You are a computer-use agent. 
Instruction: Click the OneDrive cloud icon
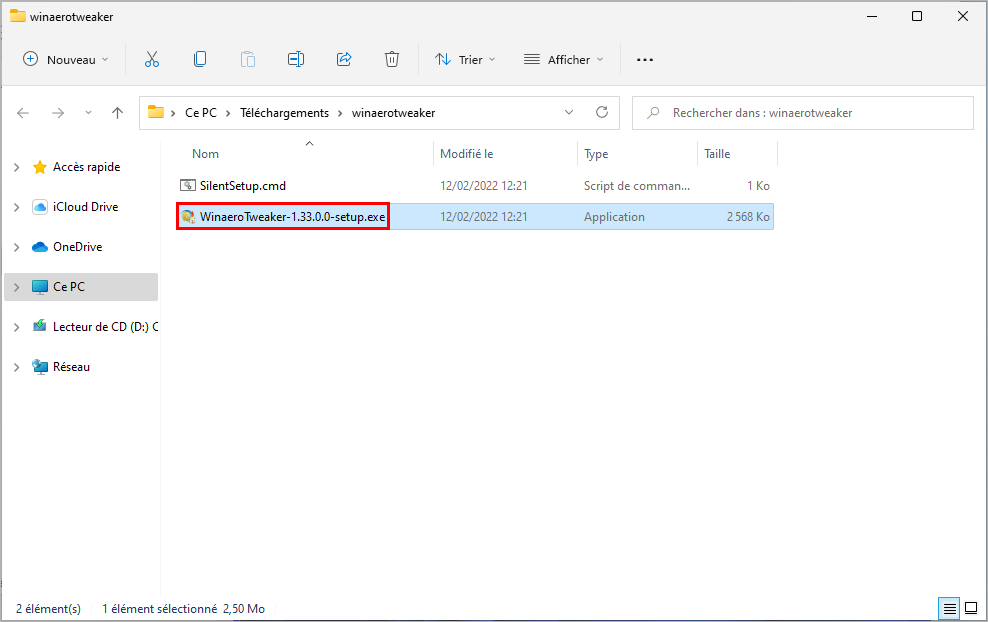[x=40, y=247]
